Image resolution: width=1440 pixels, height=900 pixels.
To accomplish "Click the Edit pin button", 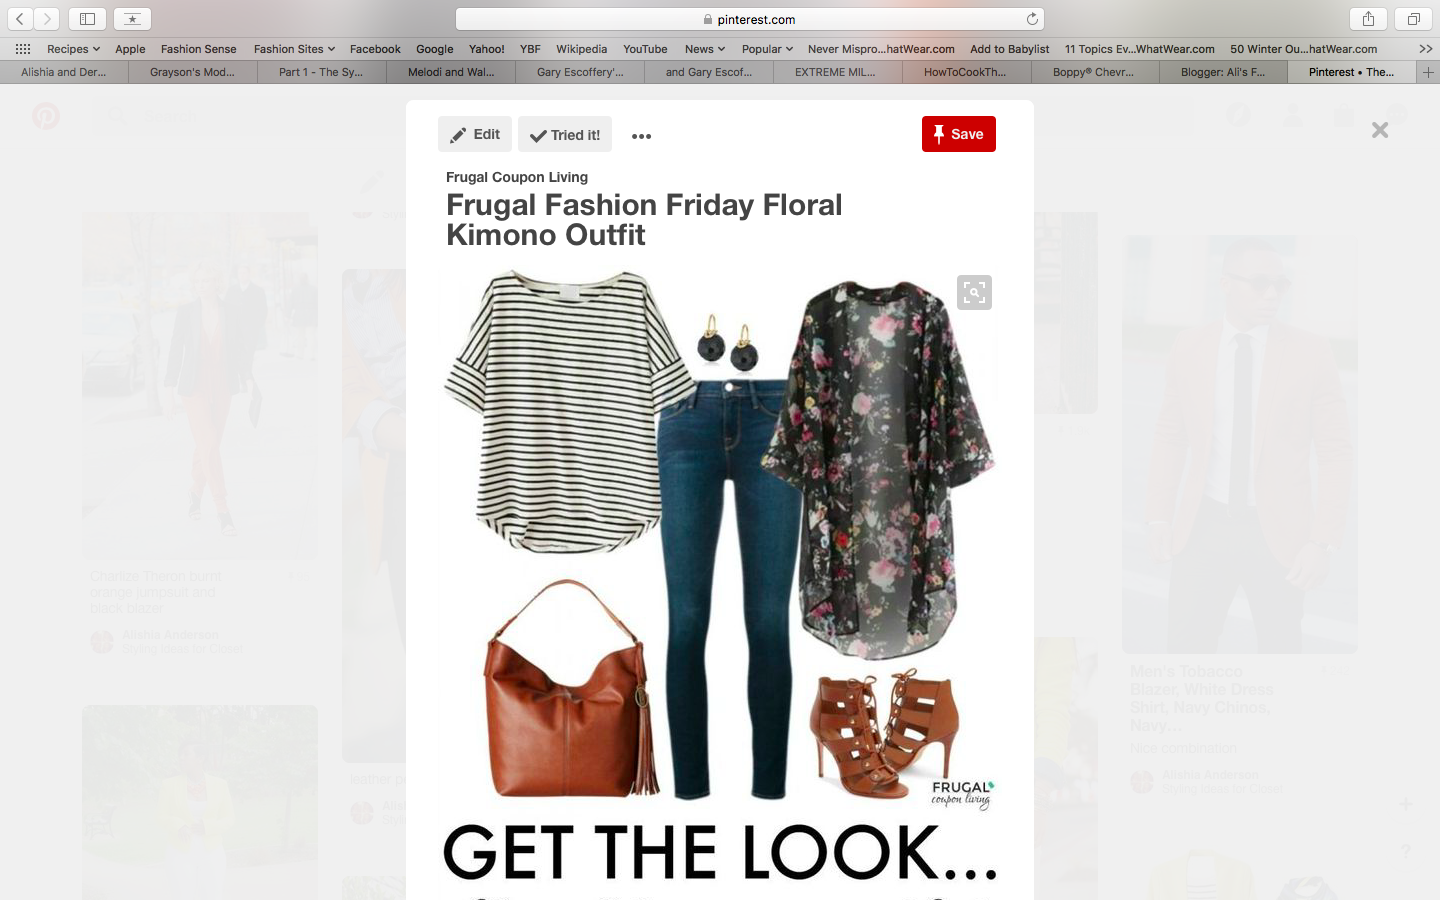I will [x=475, y=134].
